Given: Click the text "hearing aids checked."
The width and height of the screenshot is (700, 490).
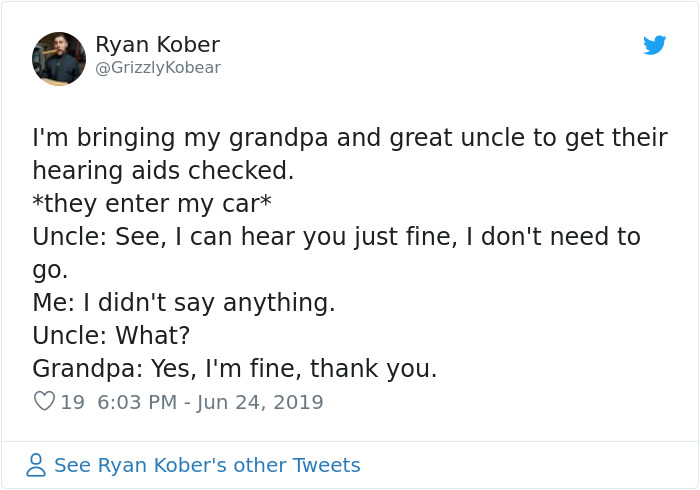Looking at the screenshot, I should coord(163,170).
